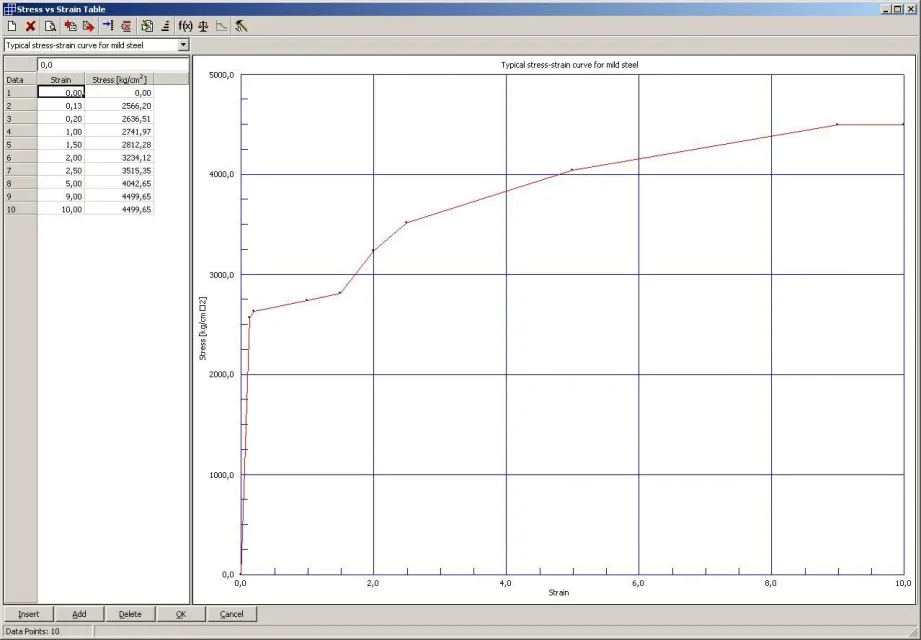Click the balance scales icon
Image resolution: width=921 pixels, height=640 pixels.
click(203, 26)
